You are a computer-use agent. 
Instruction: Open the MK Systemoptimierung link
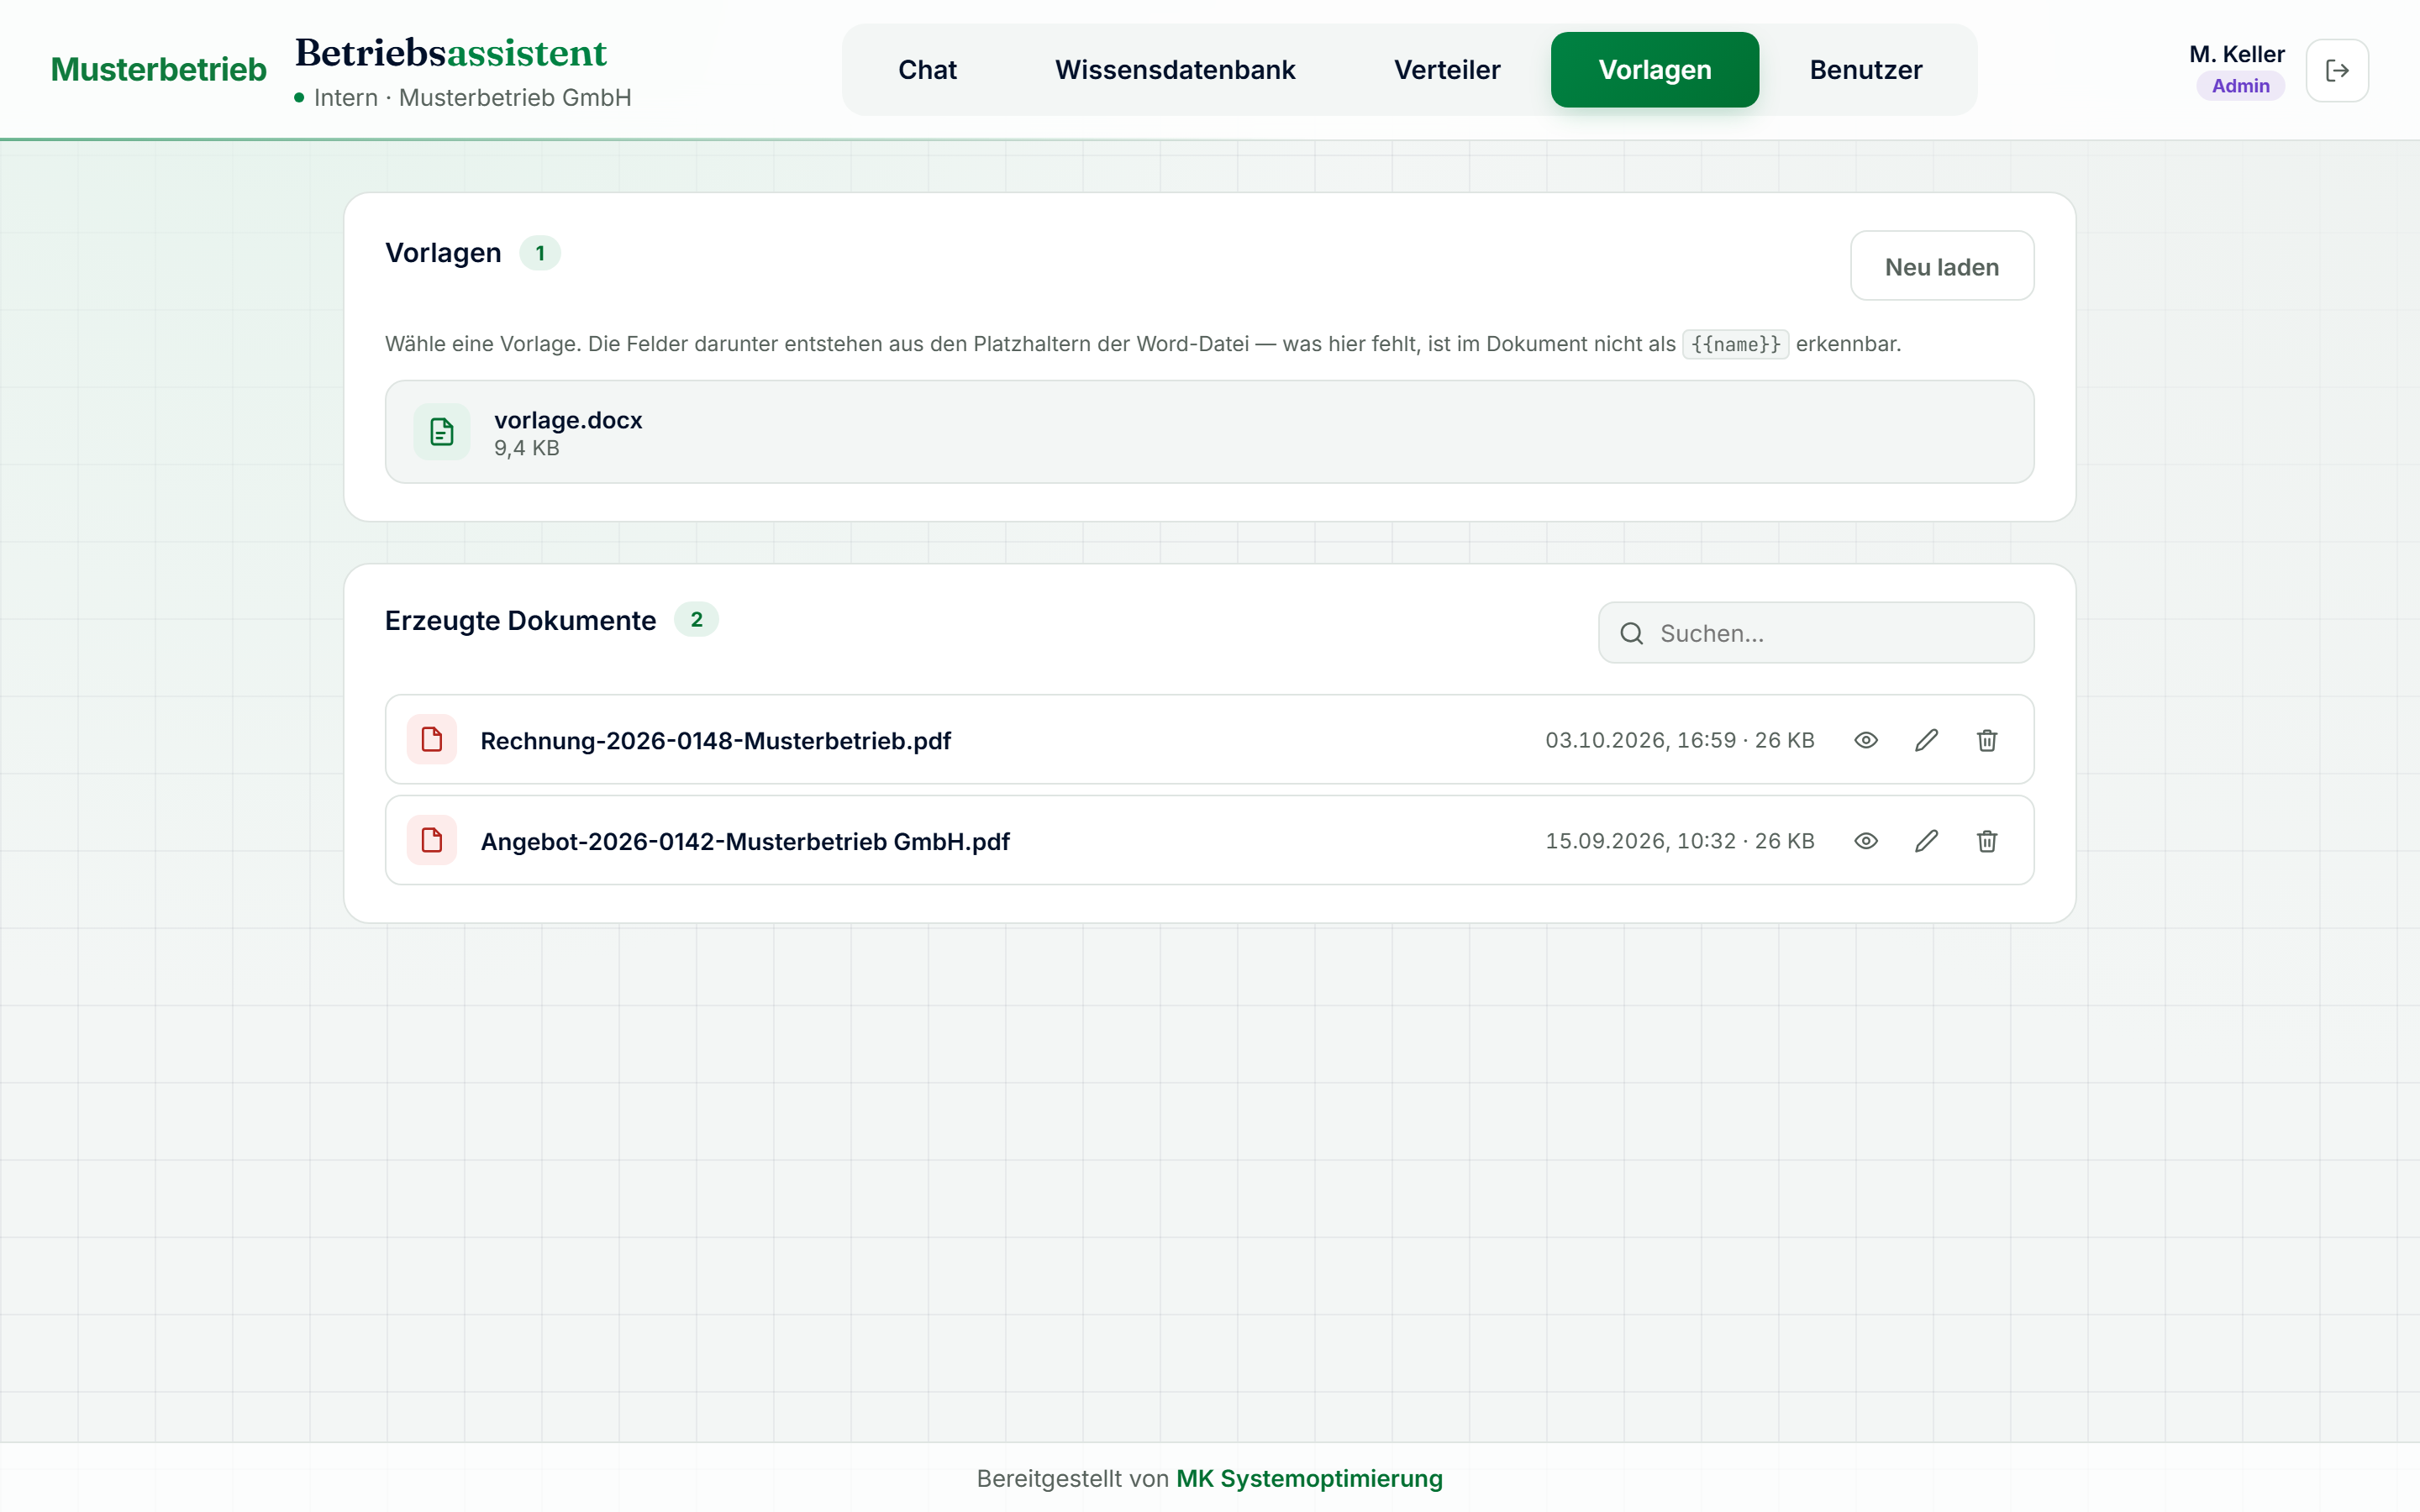pos(1309,1478)
